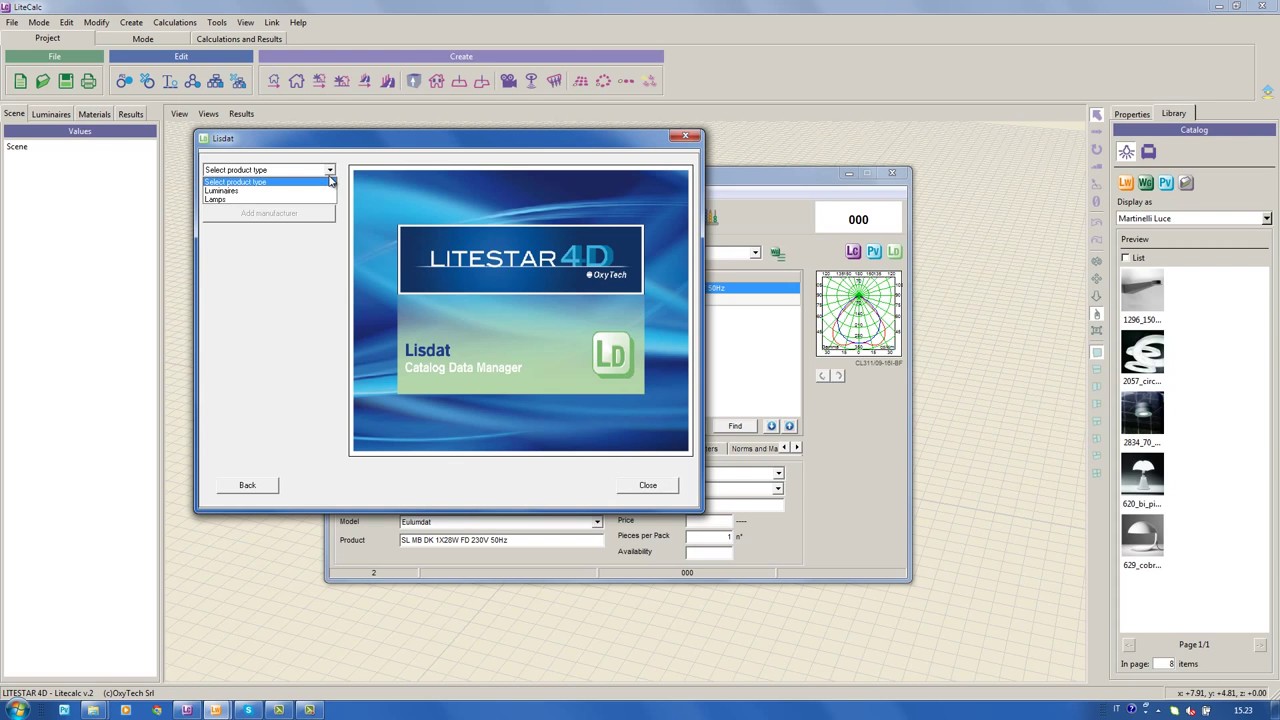This screenshot has width=1280, height=720.
Task: Switch to the Materials panel tab
Action: click(x=94, y=114)
